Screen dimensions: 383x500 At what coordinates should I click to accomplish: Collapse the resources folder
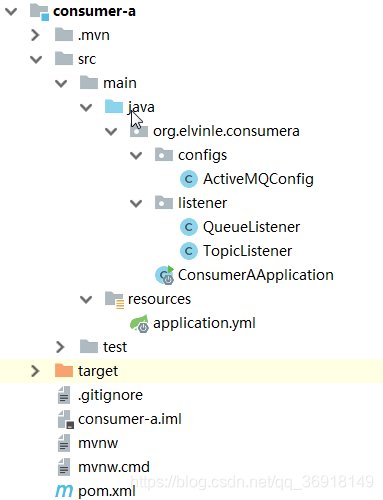(x=86, y=299)
